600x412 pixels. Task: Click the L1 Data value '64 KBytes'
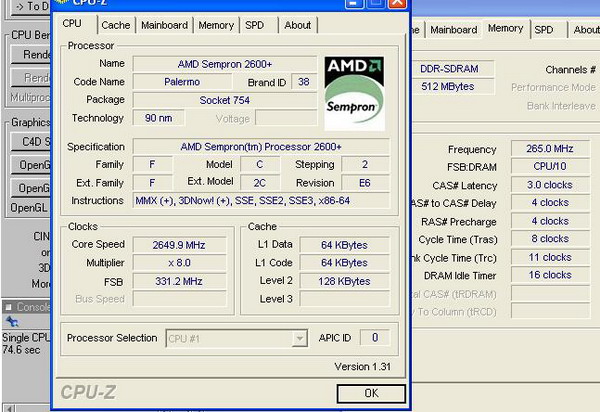(x=344, y=245)
